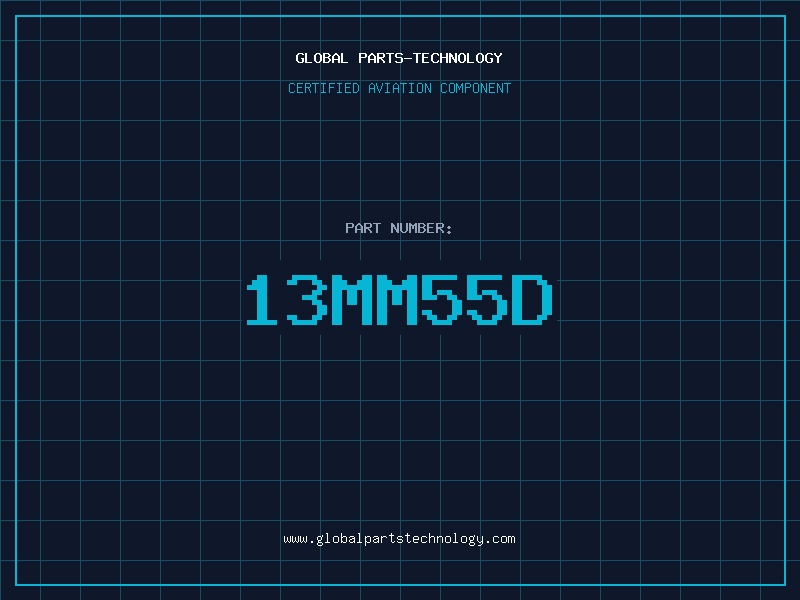
Task: Select the part number 13MM55D
Action: click(399, 299)
